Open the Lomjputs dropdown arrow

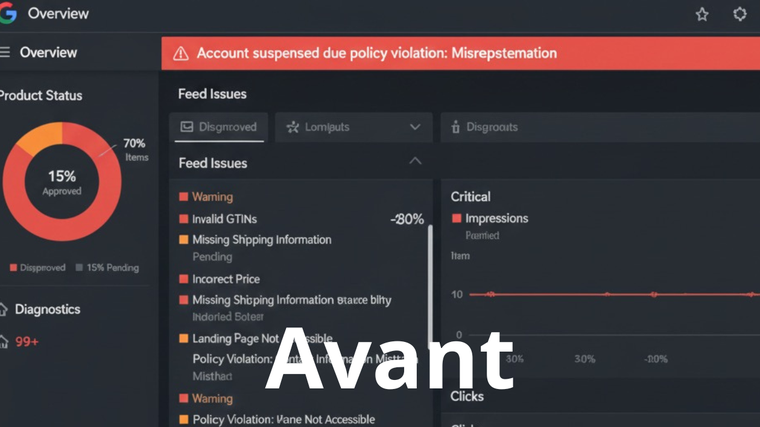coord(415,127)
